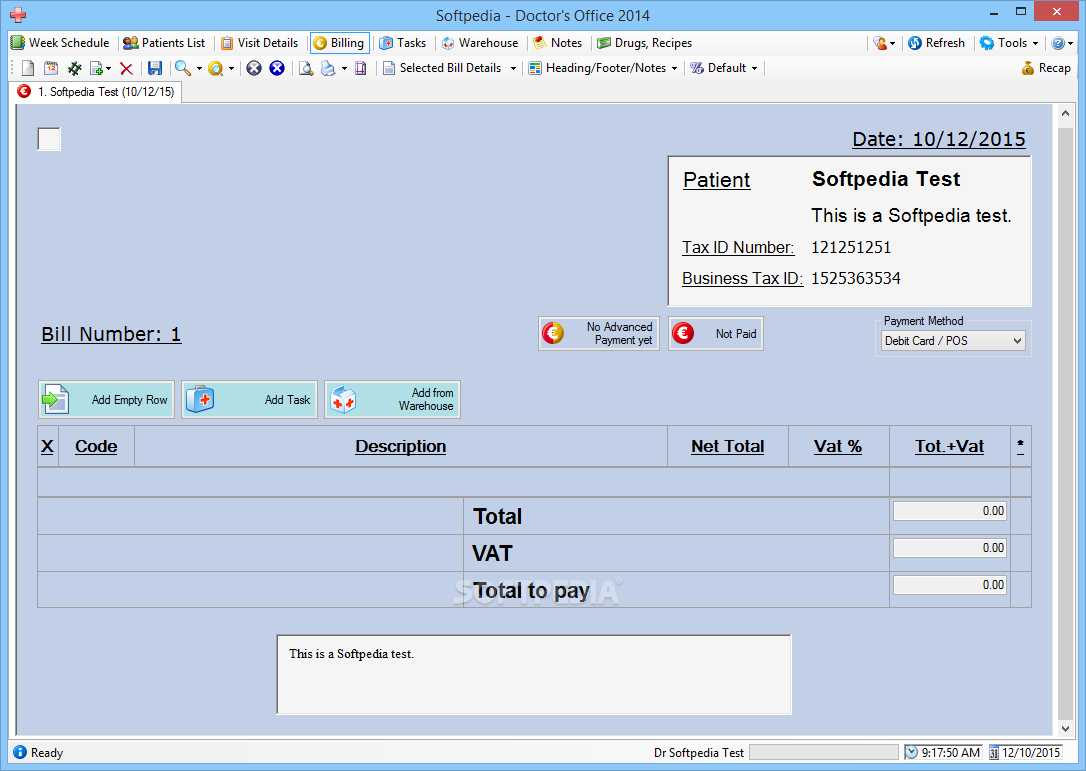Expand arrow next to gold search icon

pos(231,69)
